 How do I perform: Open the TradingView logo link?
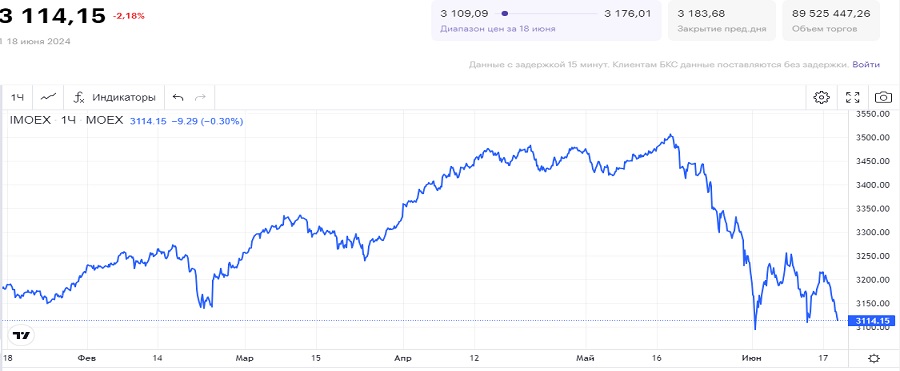click(x=21, y=335)
